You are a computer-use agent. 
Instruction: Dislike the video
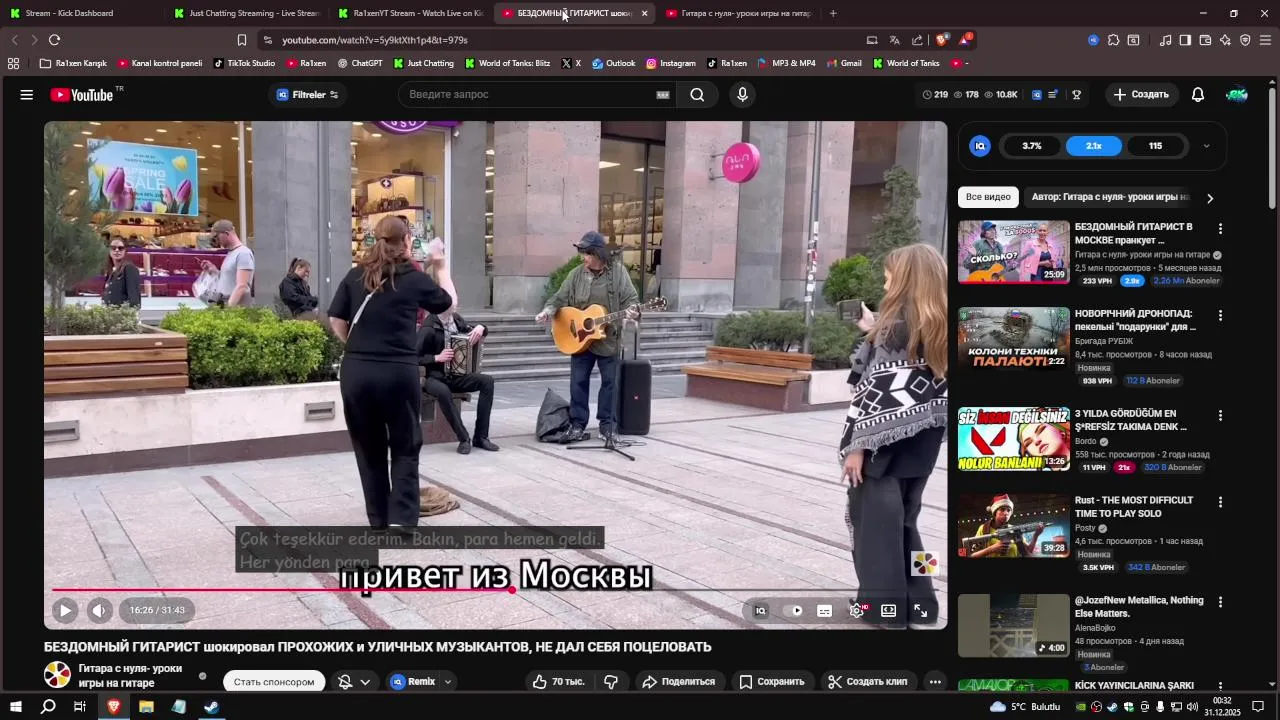pos(610,682)
